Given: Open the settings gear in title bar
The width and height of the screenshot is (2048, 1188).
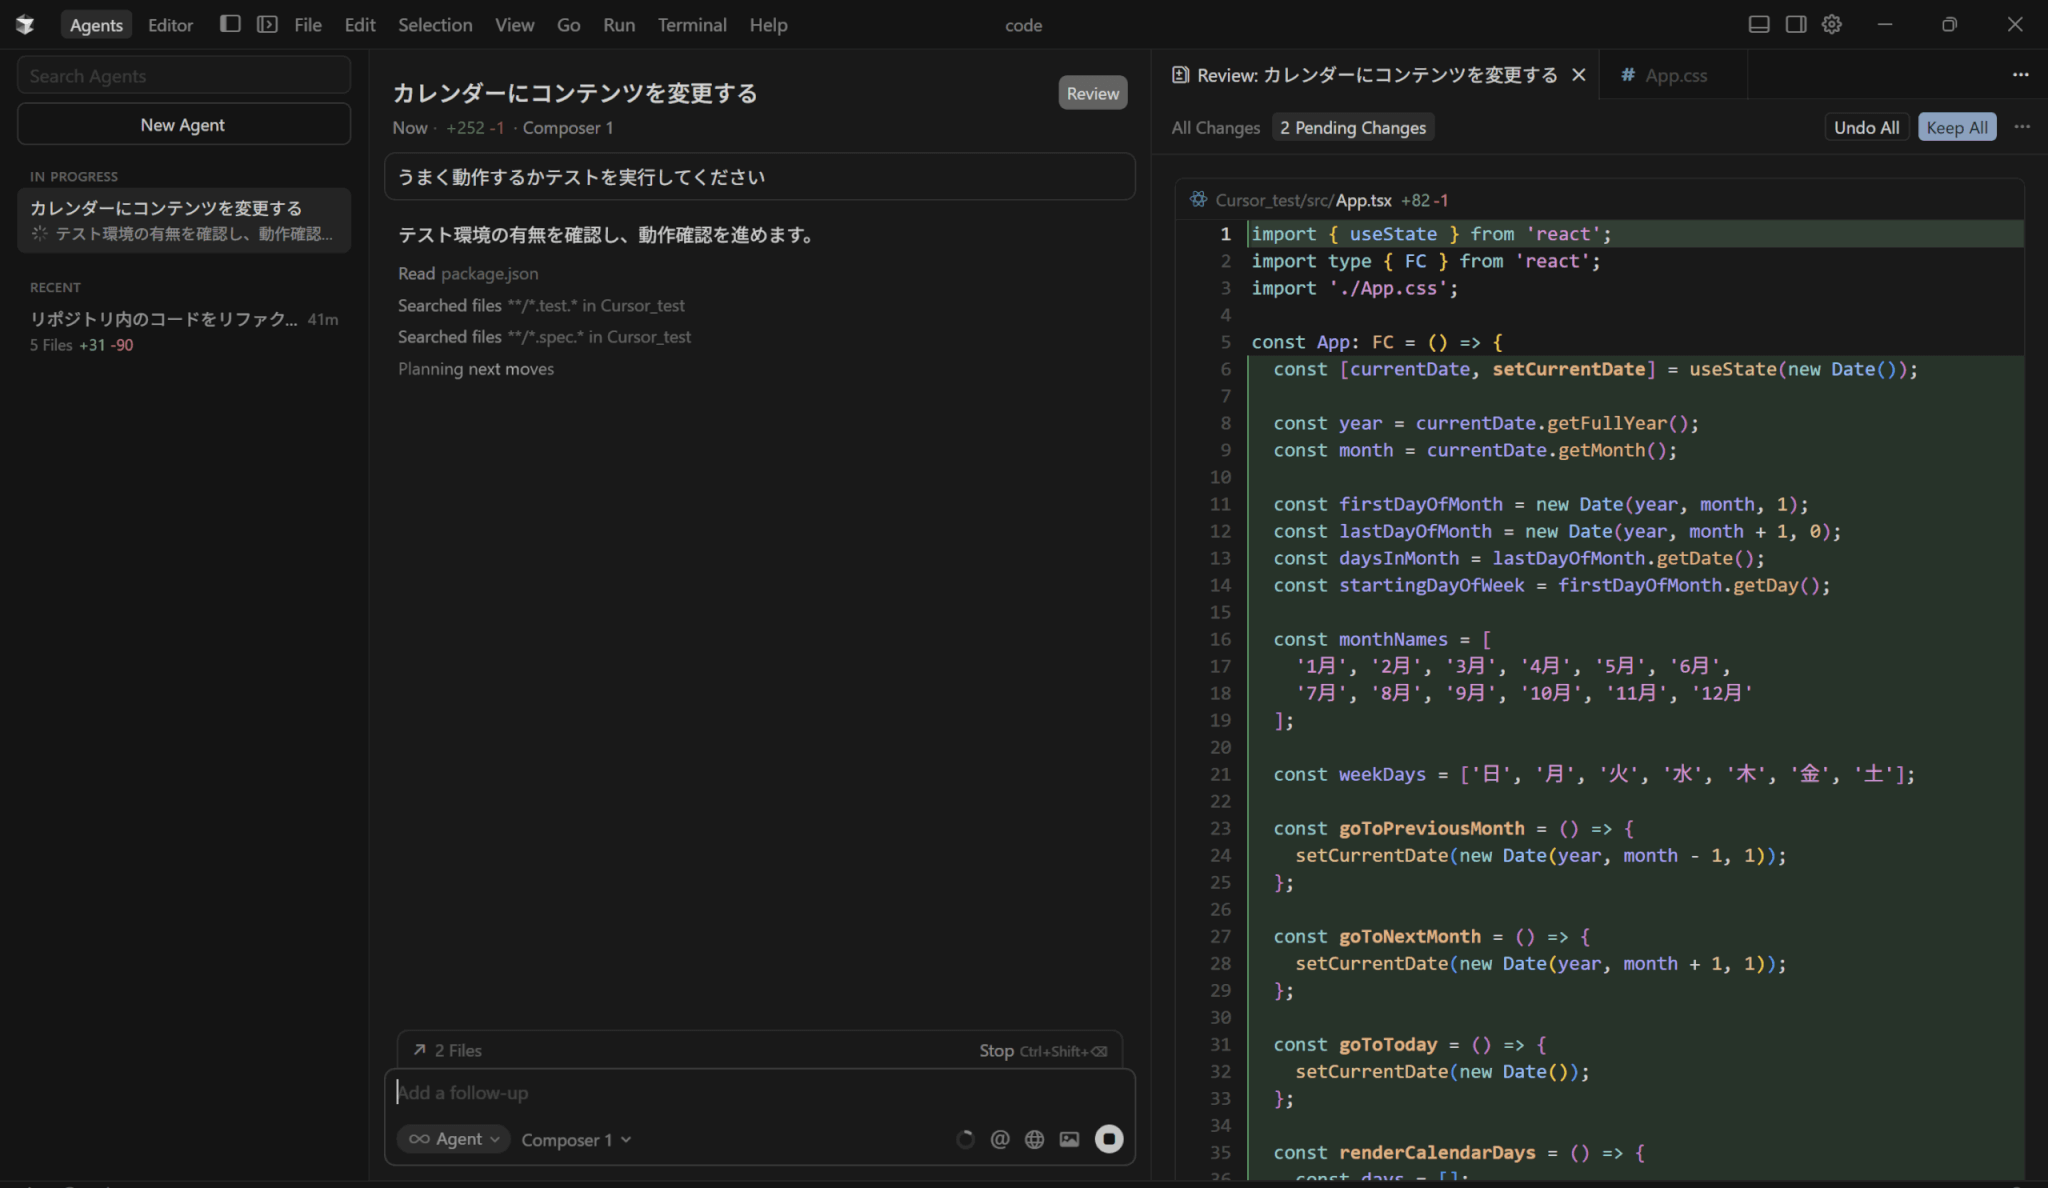Looking at the screenshot, I should pos(1831,24).
